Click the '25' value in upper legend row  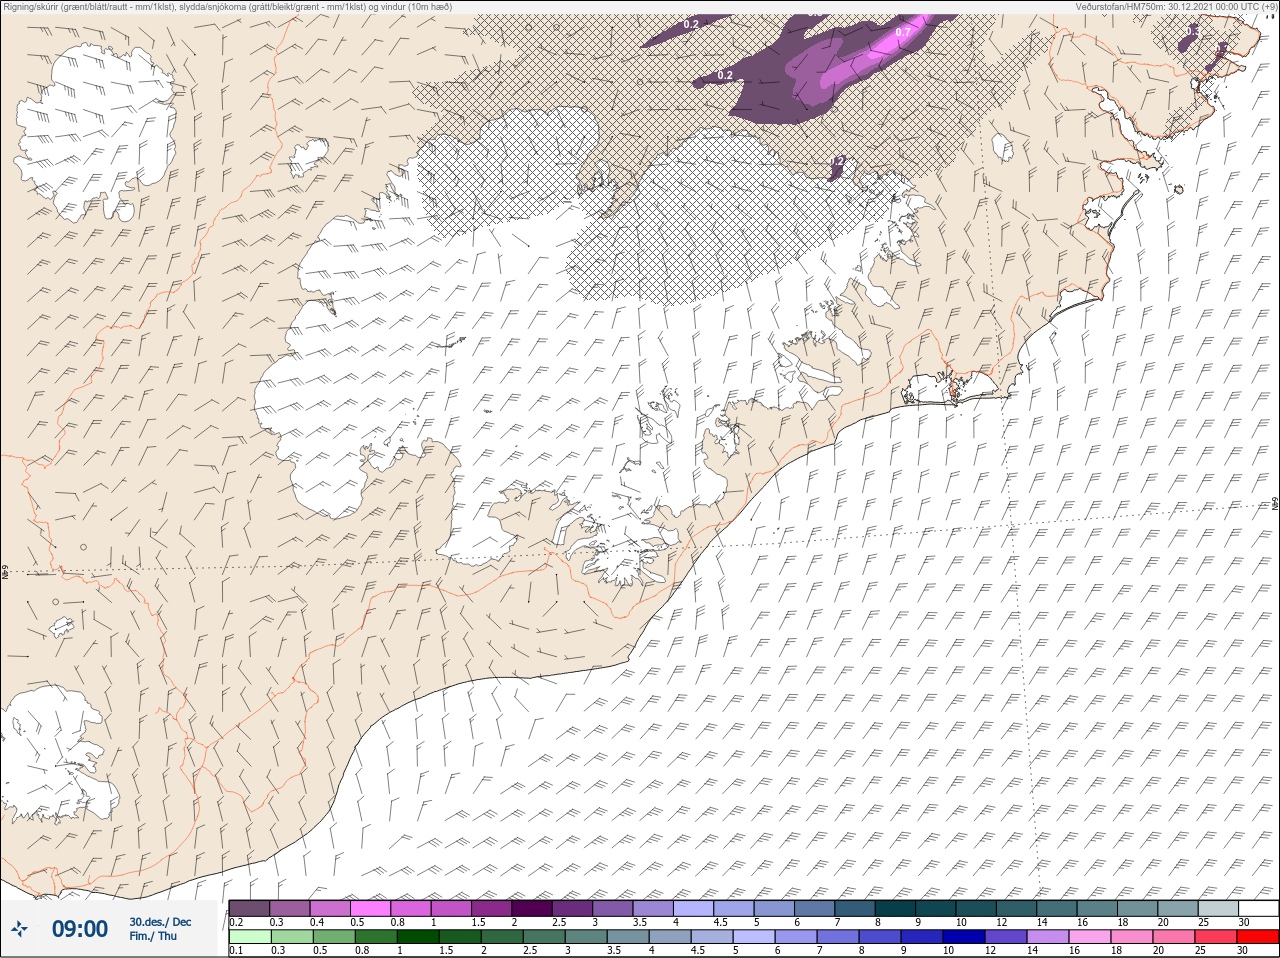(x=1202, y=922)
